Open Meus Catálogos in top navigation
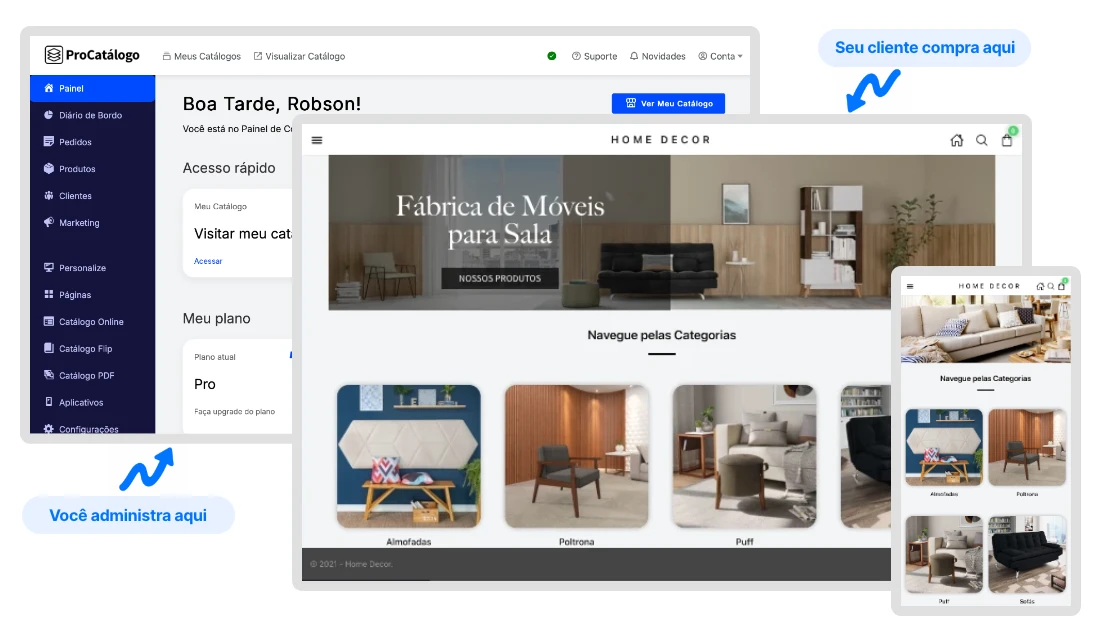This screenshot has width=1107, height=638. [x=201, y=56]
